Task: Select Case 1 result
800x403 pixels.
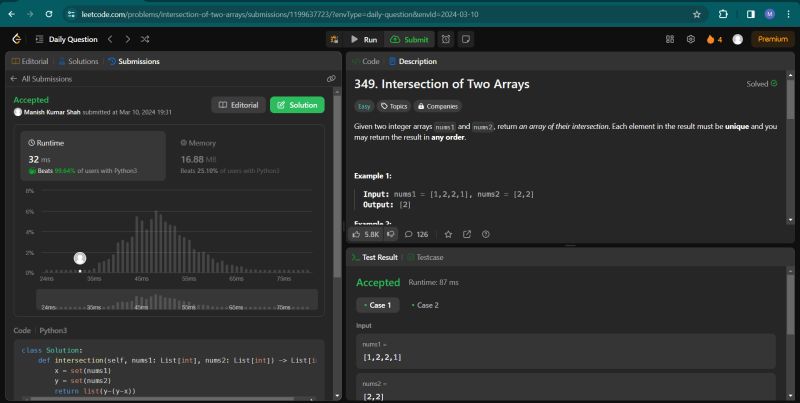Action: [x=378, y=305]
